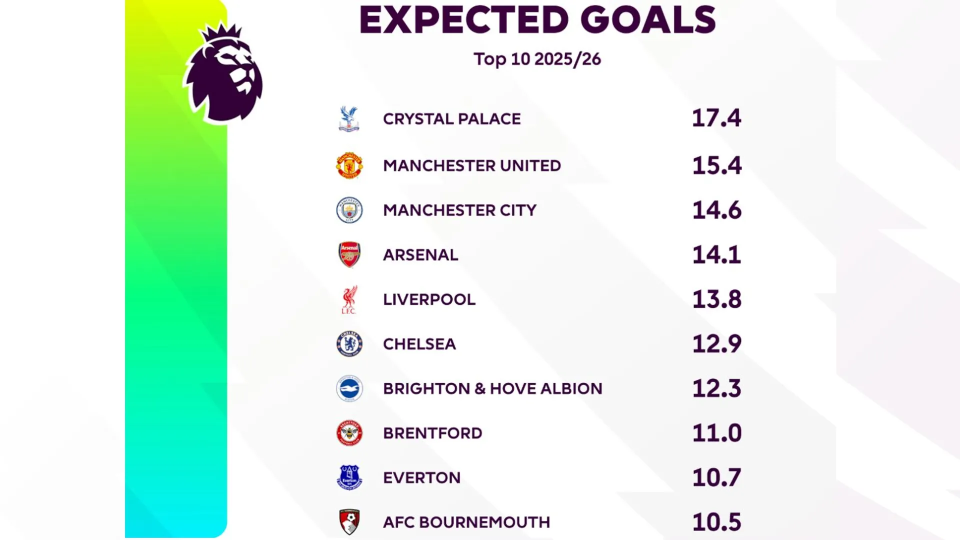Click the Liverpool club badge

point(349,299)
